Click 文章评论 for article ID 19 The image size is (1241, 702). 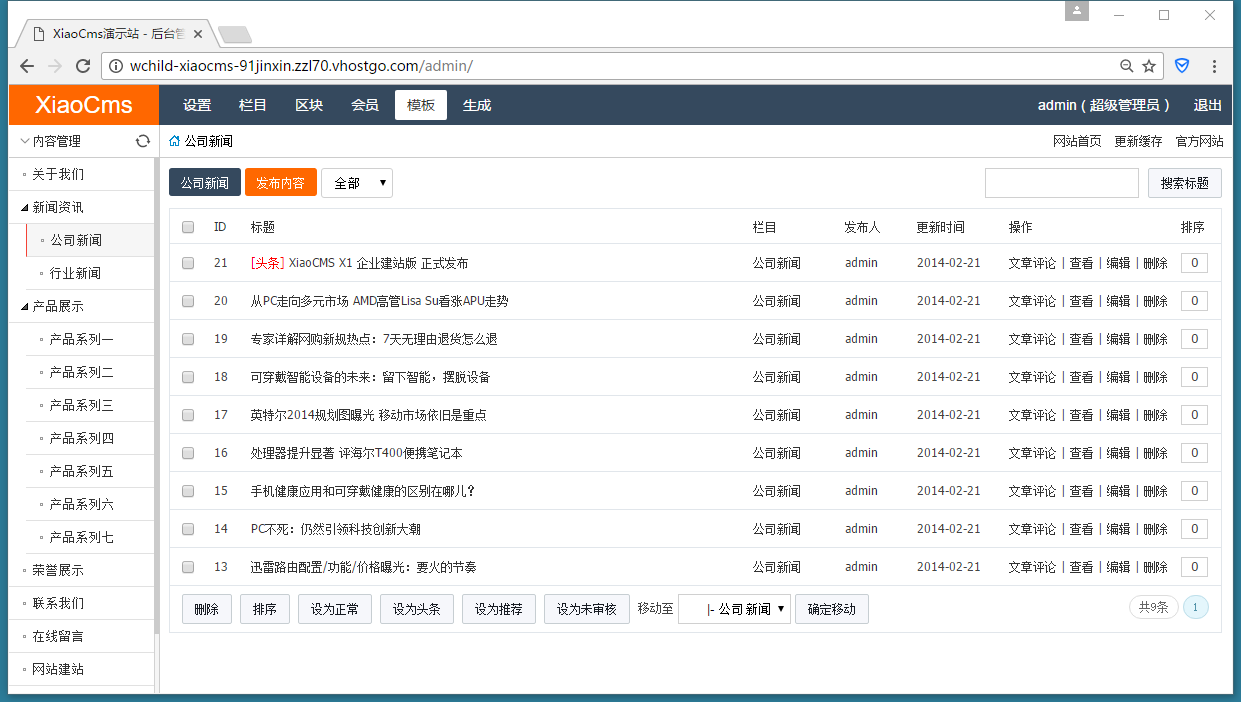pyautogui.click(x=1032, y=339)
